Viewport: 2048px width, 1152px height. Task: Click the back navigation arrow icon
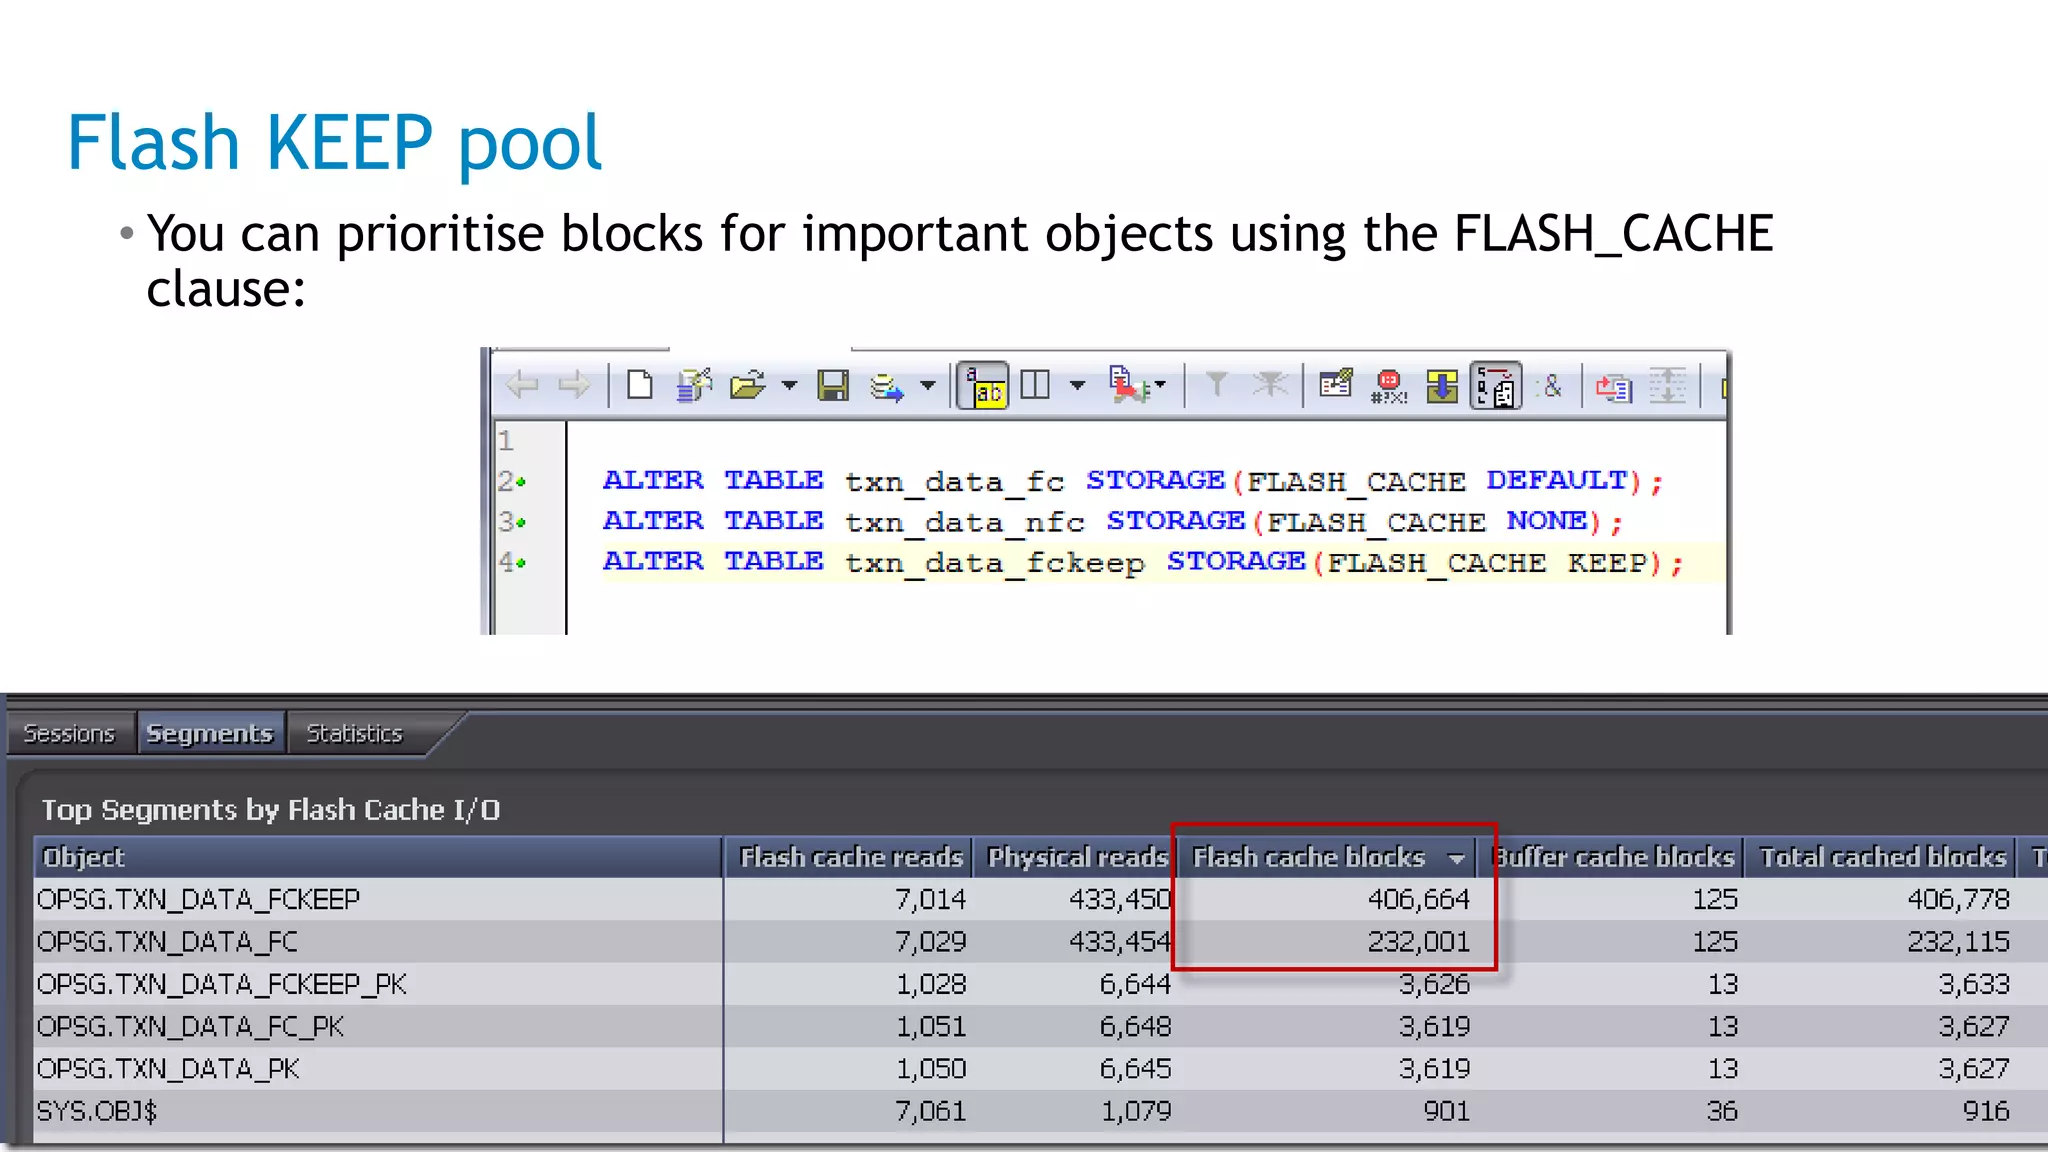(x=522, y=385)
